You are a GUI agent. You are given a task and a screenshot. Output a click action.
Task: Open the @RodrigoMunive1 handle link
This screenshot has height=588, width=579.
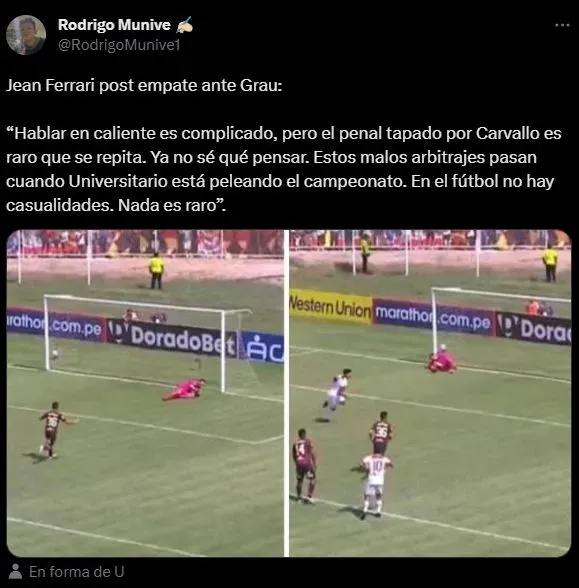click(x=119, y=45)
